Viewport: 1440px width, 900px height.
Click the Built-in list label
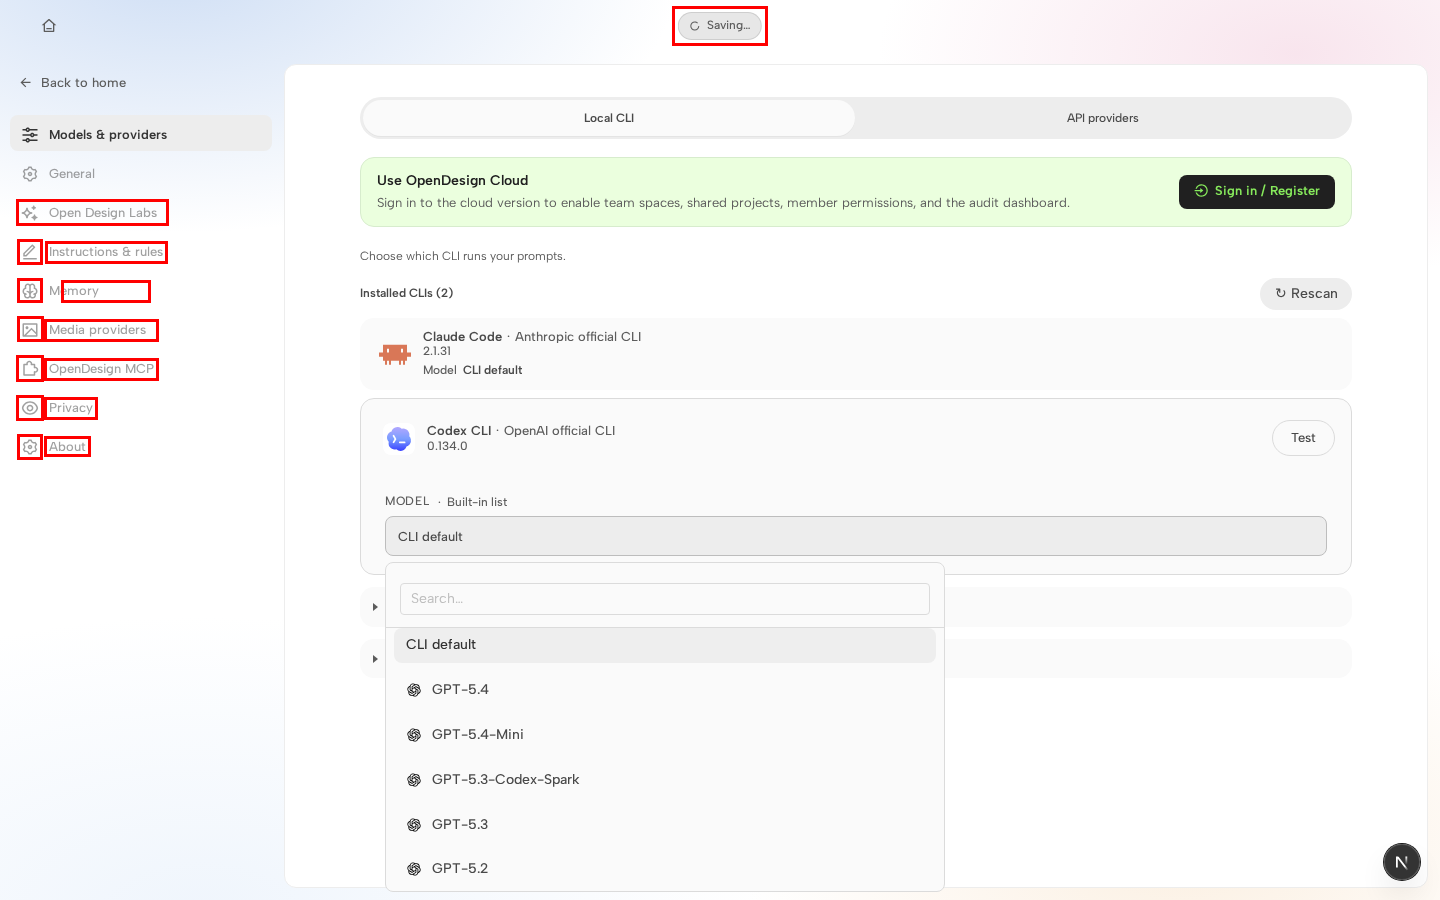(x=477, y=502)
